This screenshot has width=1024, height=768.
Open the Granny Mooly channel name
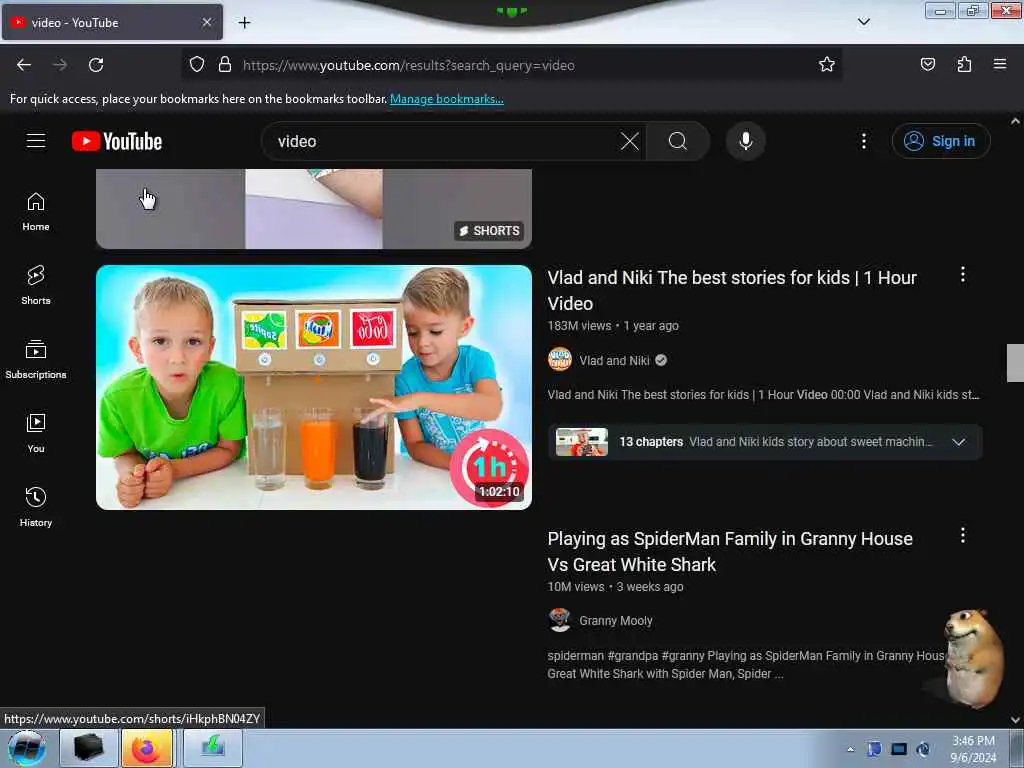[x=616, y=620]
